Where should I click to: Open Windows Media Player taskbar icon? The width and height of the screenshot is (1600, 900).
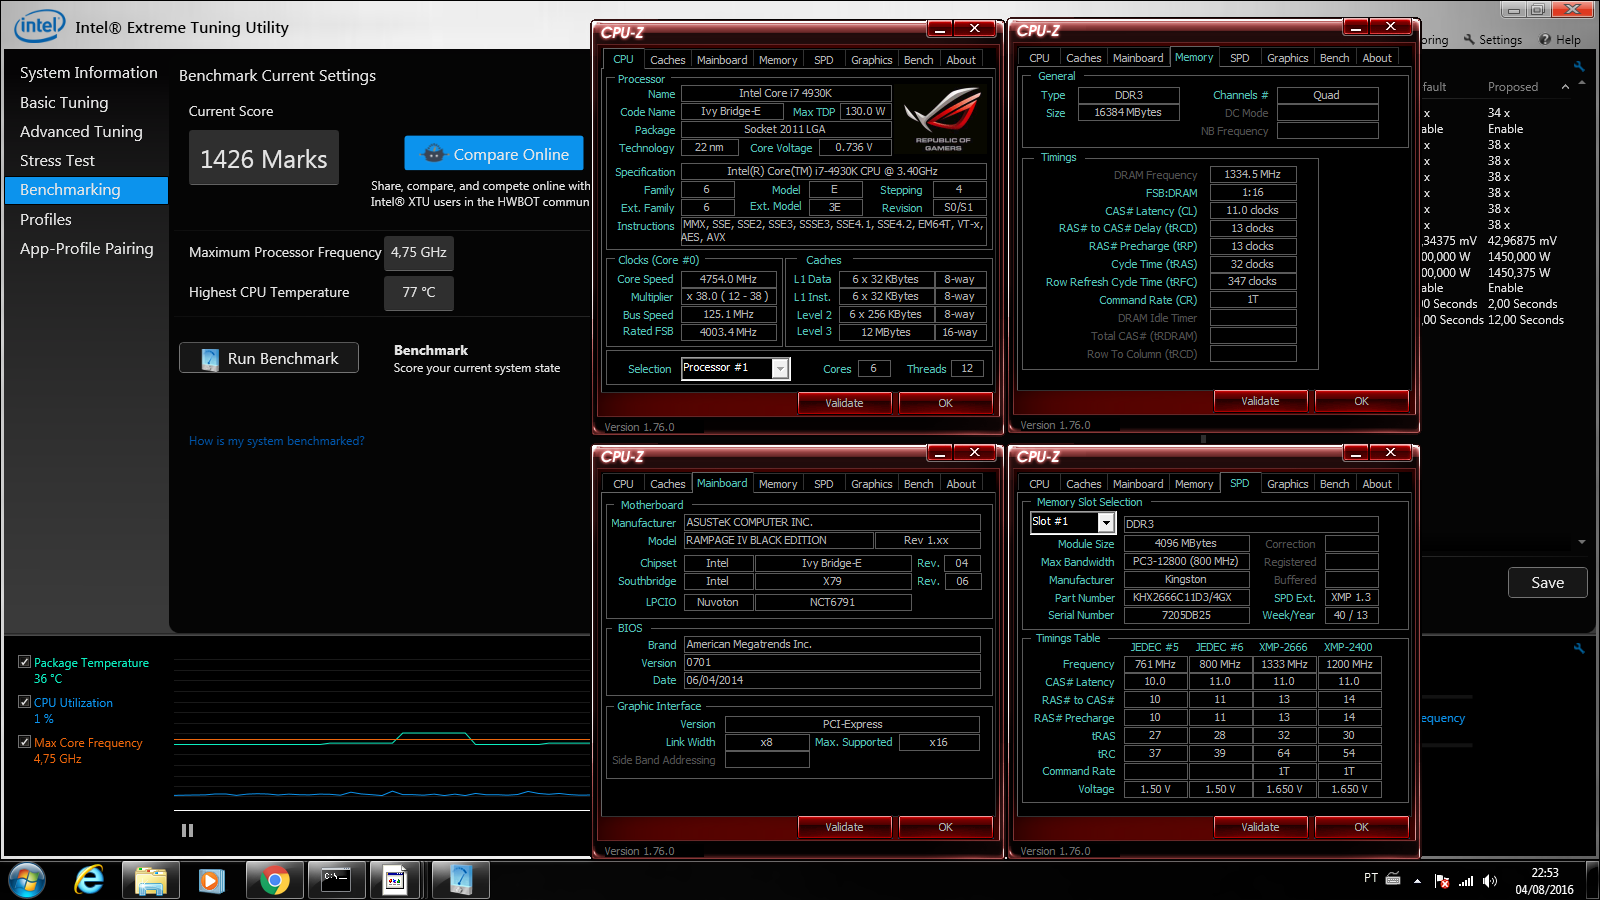pyautogui.click(x=211, y=880)
